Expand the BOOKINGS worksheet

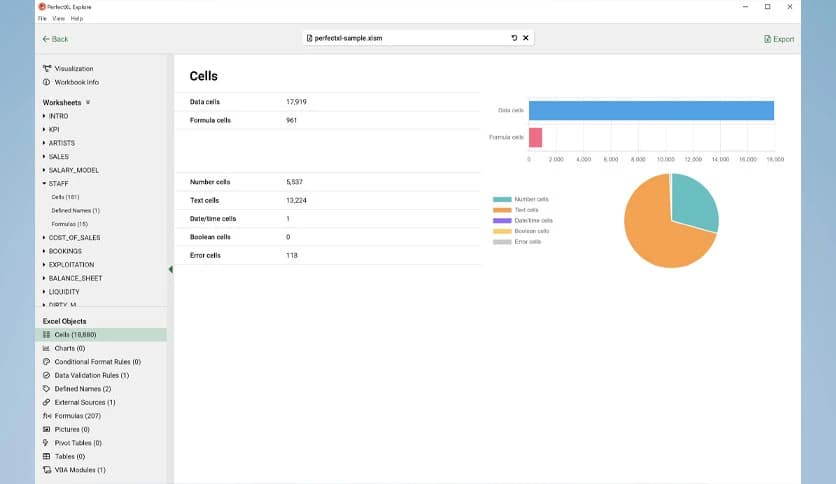pyautogui.click(x=44, y=251)
